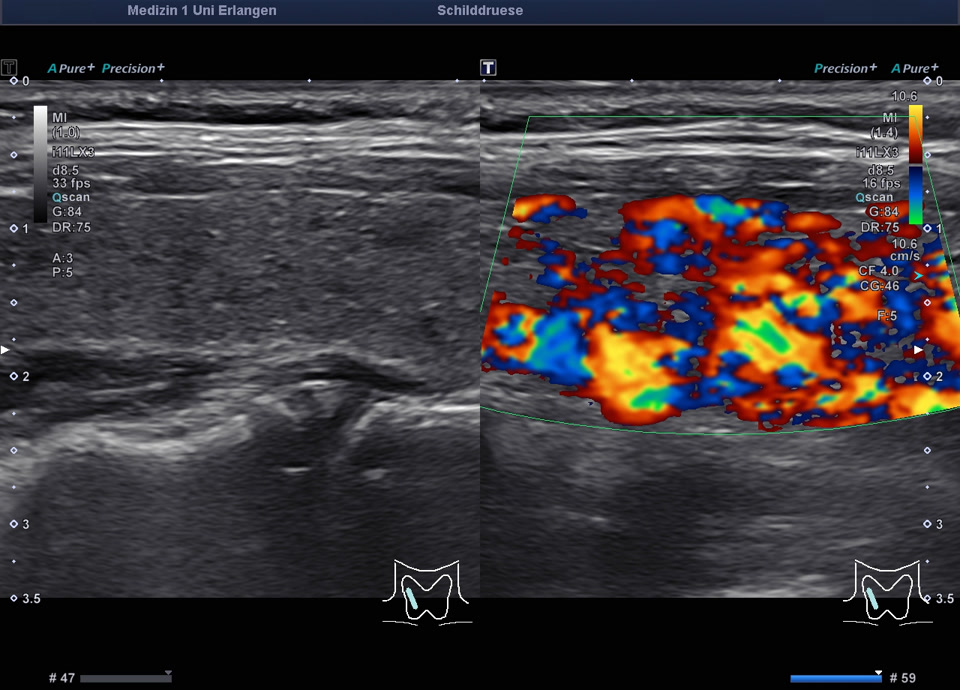Click the blue cine slider at frame # 59
The image size is (960, 690).
pyautogui.click(x=835, y=678)
